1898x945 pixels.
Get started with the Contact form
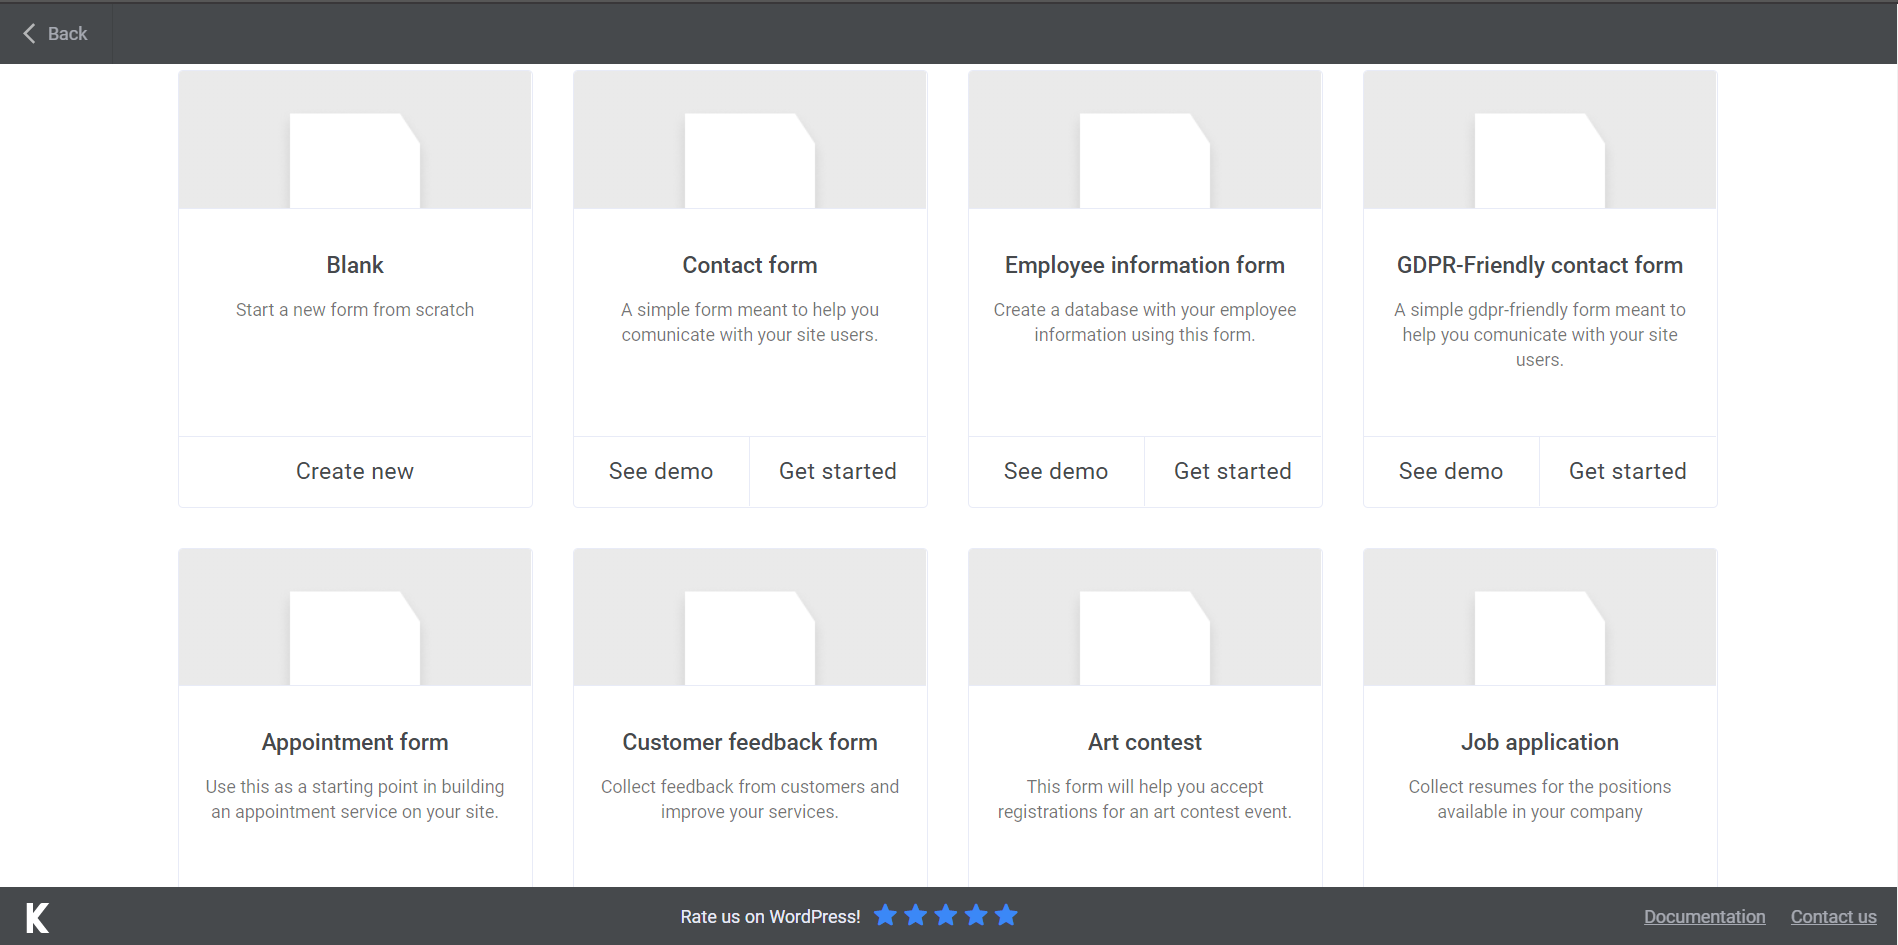coord(838,470)
